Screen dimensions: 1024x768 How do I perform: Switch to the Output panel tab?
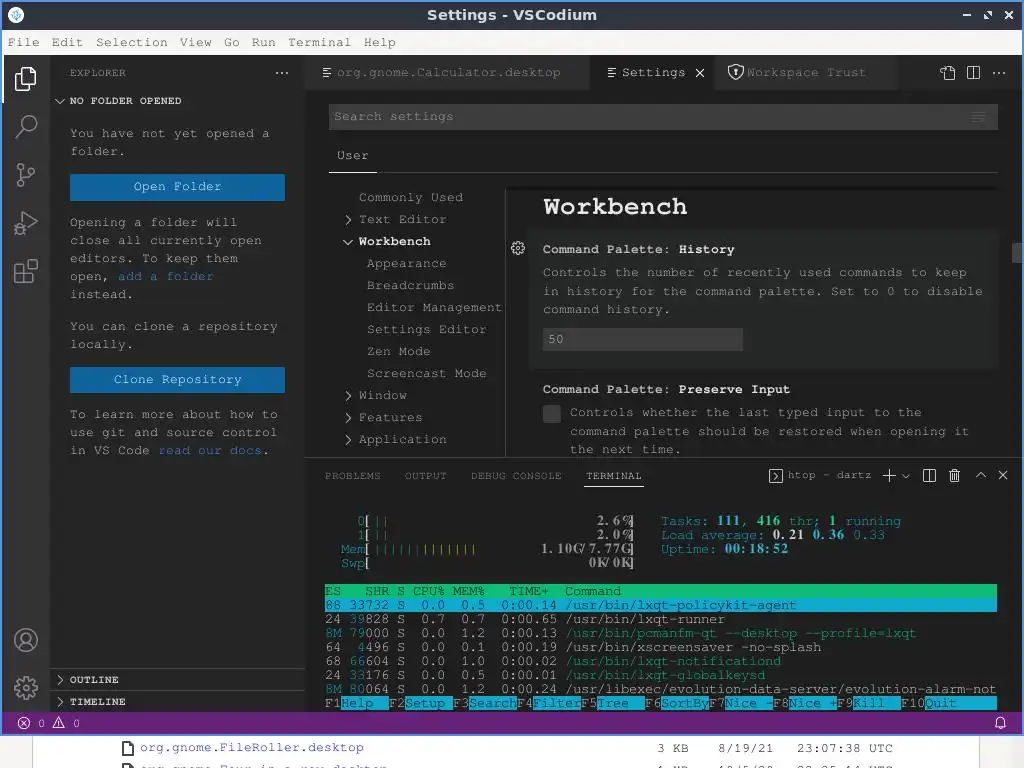[x=425, y=475]
